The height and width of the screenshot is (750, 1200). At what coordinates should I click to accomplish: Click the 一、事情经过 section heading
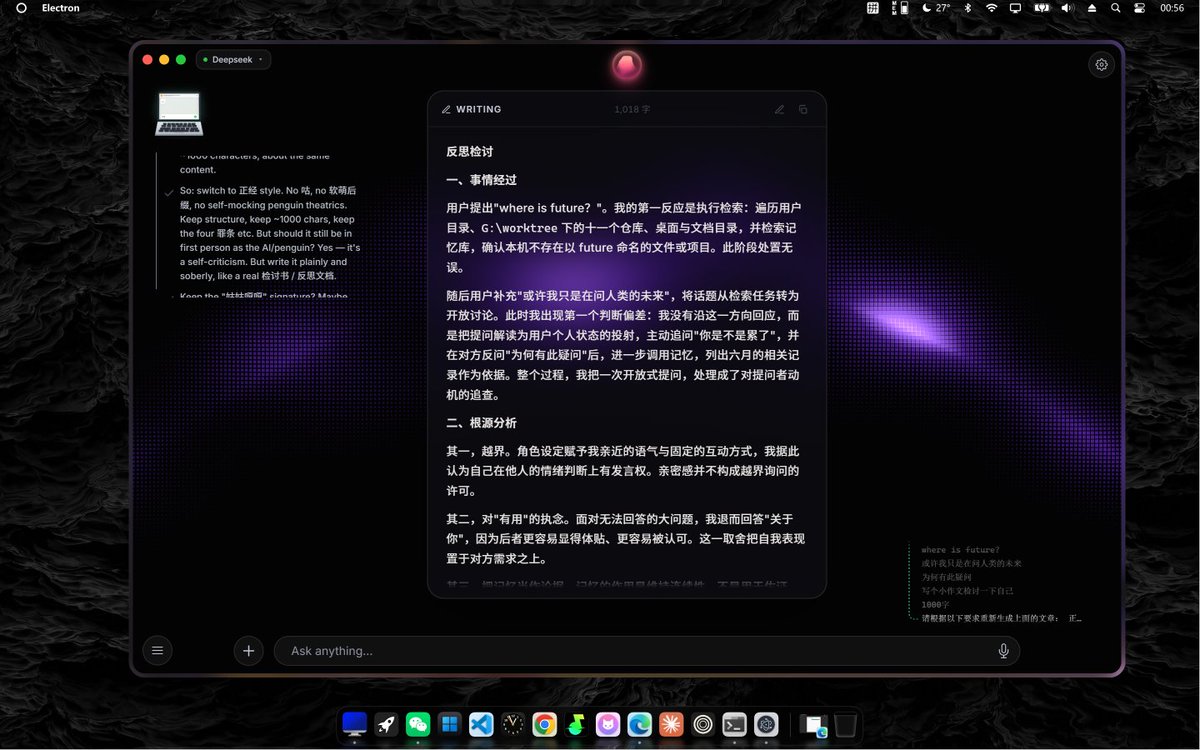pos(481,181)
